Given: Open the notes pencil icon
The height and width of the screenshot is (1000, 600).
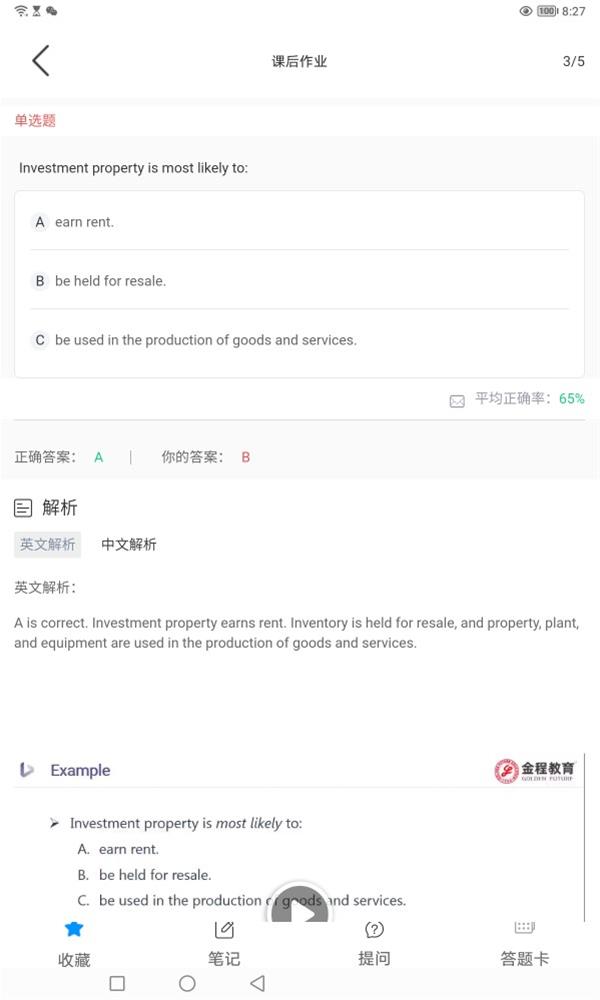Looking at the screenshot, I should (224, 930).
